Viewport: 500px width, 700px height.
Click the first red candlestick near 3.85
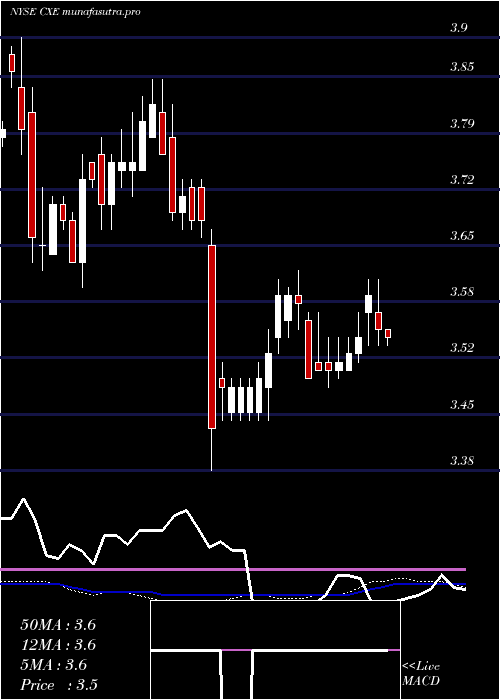(x=12, y=62)
